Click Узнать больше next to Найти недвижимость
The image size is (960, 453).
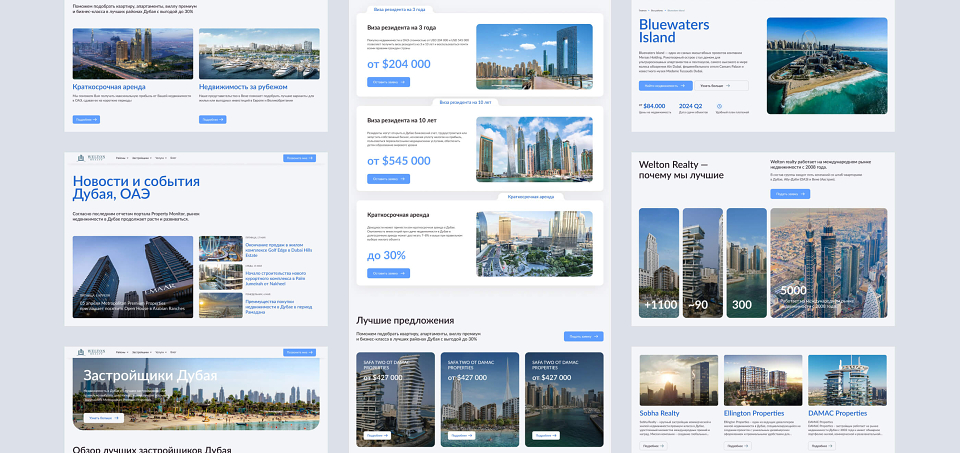tap(721, 86)
